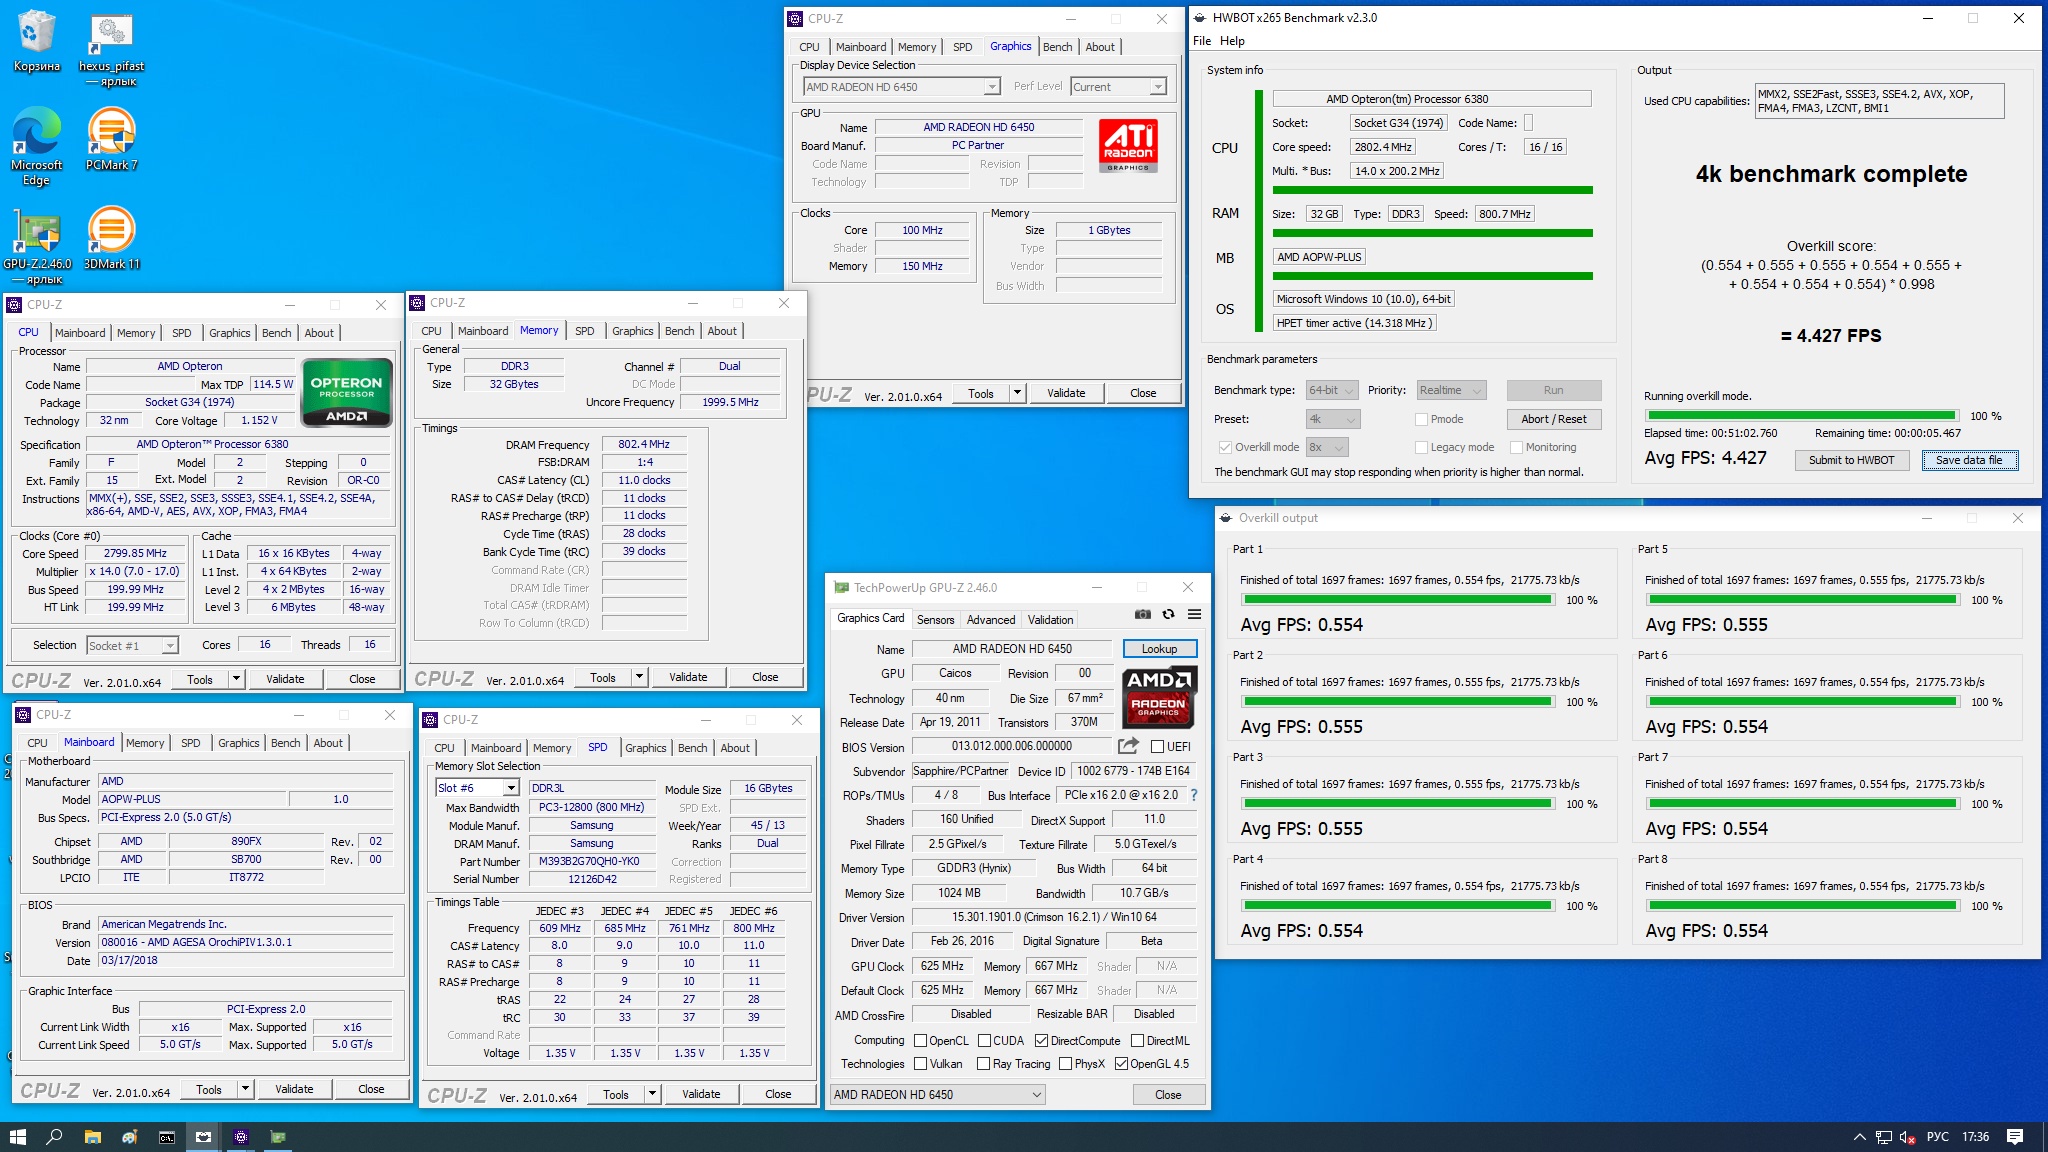Image resolution: width=2048 pixels, height=1152 pixels.
Task: Switch to the Advanced tab in GPU-Z
Action: (991, 620)
